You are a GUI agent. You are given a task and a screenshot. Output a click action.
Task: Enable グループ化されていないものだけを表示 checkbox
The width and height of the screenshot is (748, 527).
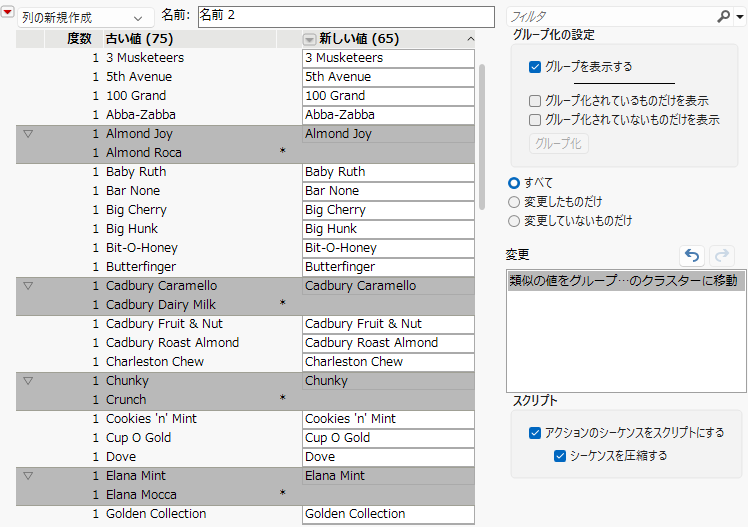coord(535,120)
